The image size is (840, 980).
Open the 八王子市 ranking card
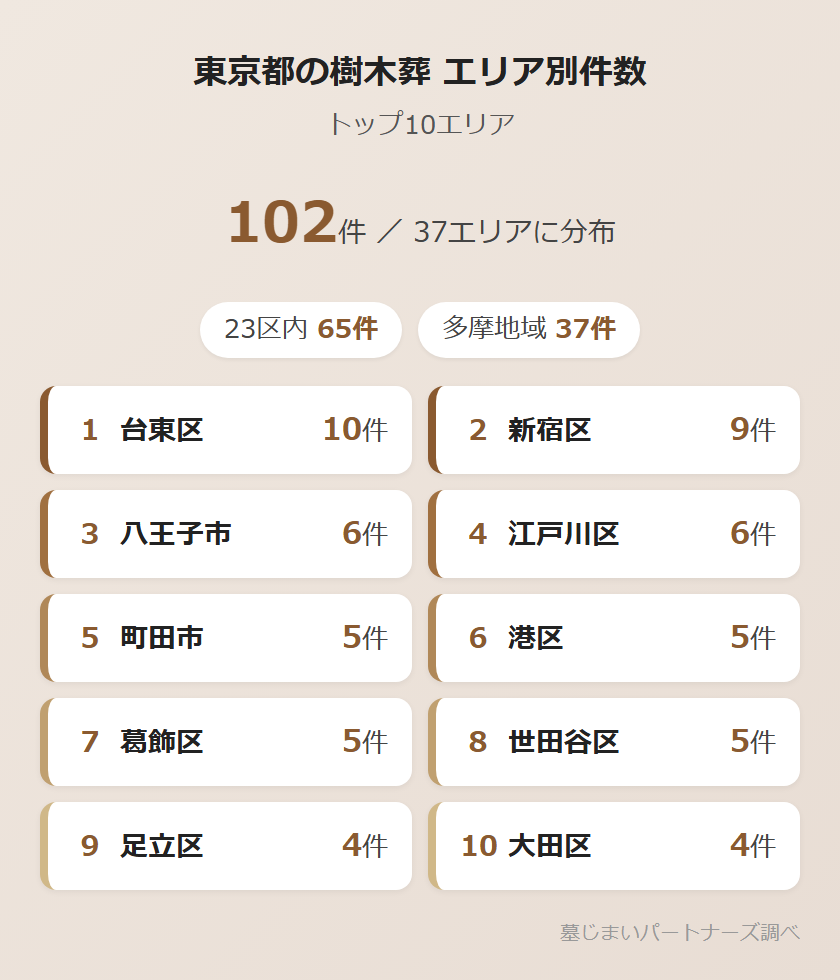click(227, 534)
